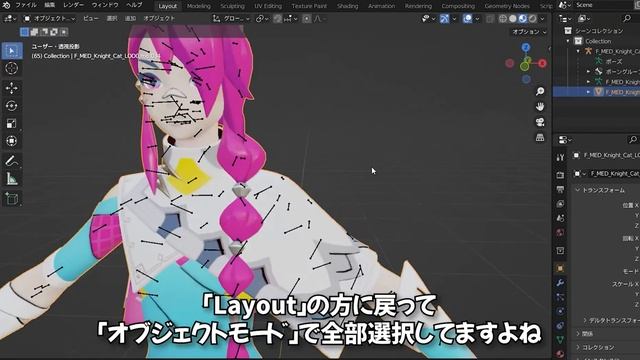Toggle snapping magnet button
This screenshot has height=360, width=640.
pos(278,19)
